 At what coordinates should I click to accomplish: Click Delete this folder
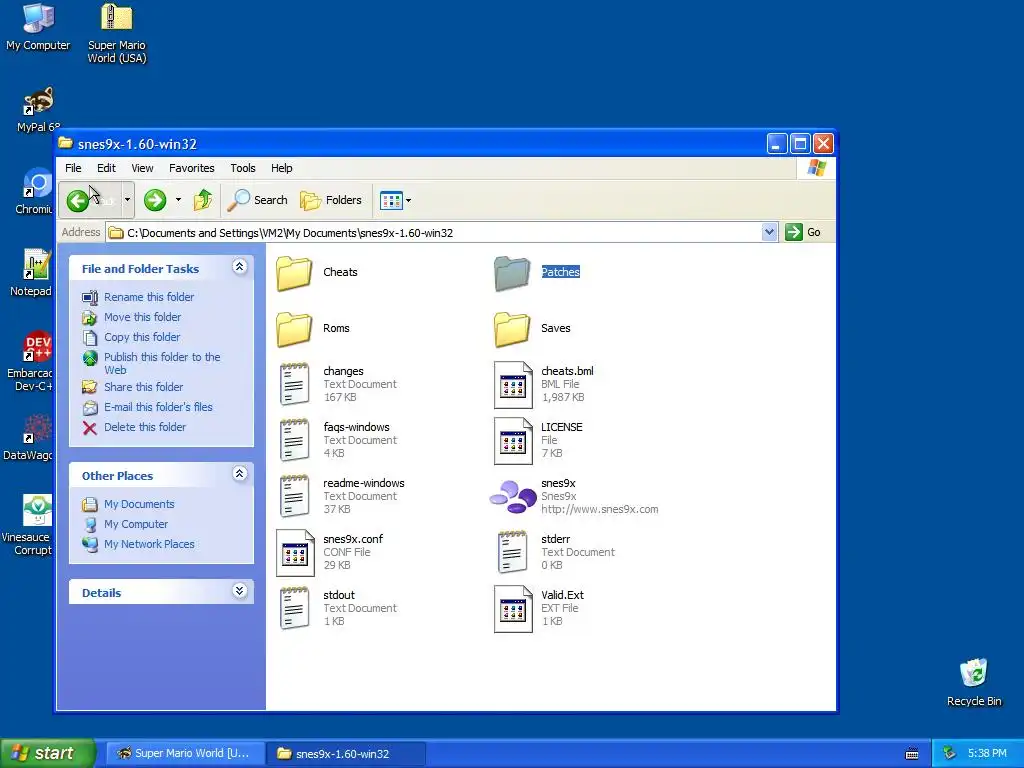tap(145, 427)
